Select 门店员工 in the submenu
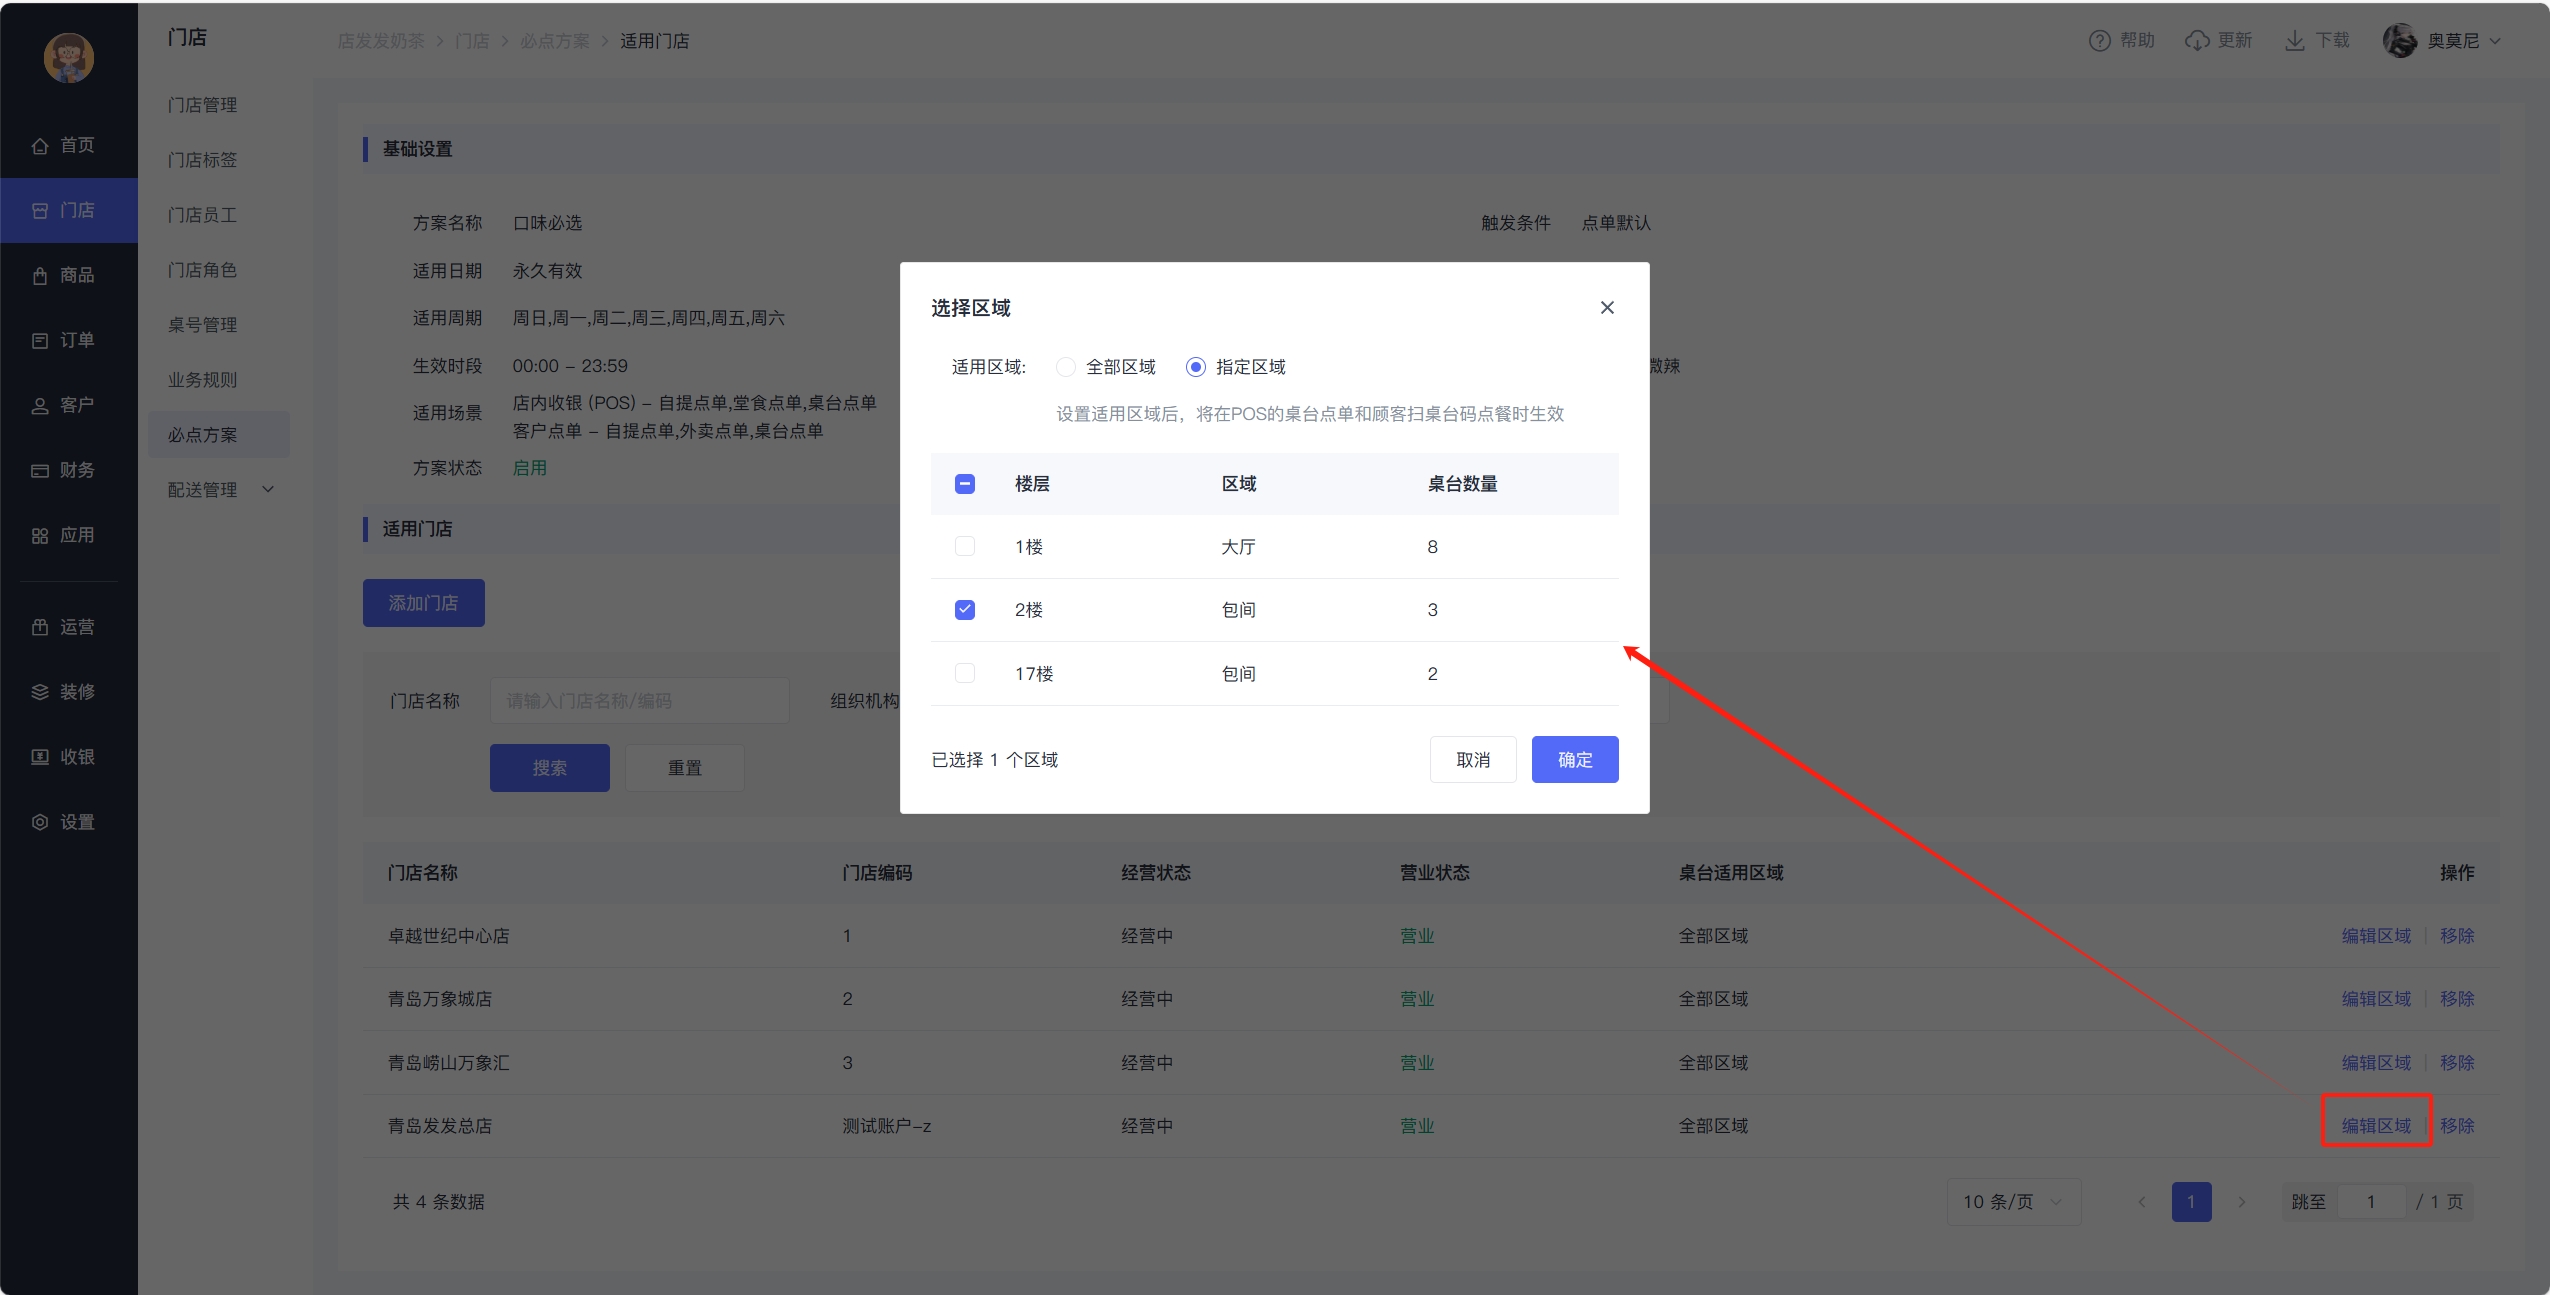Image resolution: width=2550 pixels, height=1295 pixels. pyautogui.click(x=203, y=215)
